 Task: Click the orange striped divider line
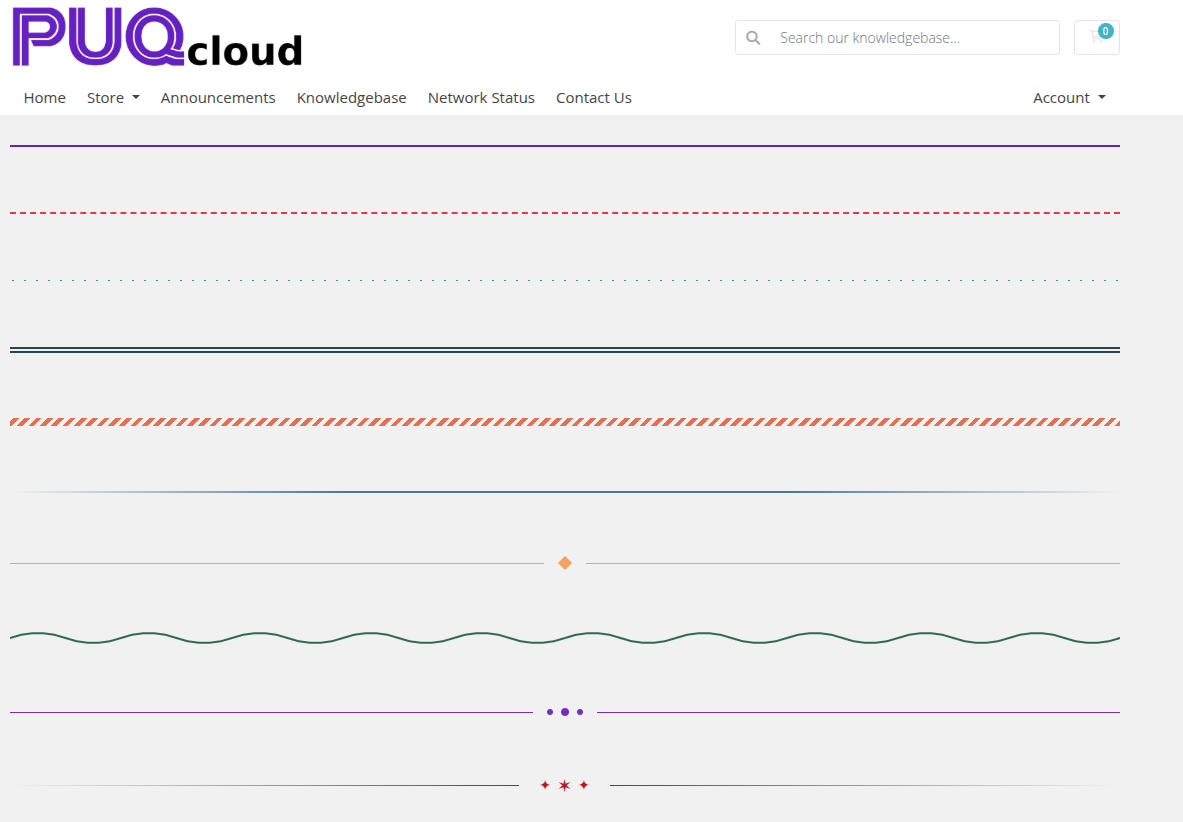565,421
